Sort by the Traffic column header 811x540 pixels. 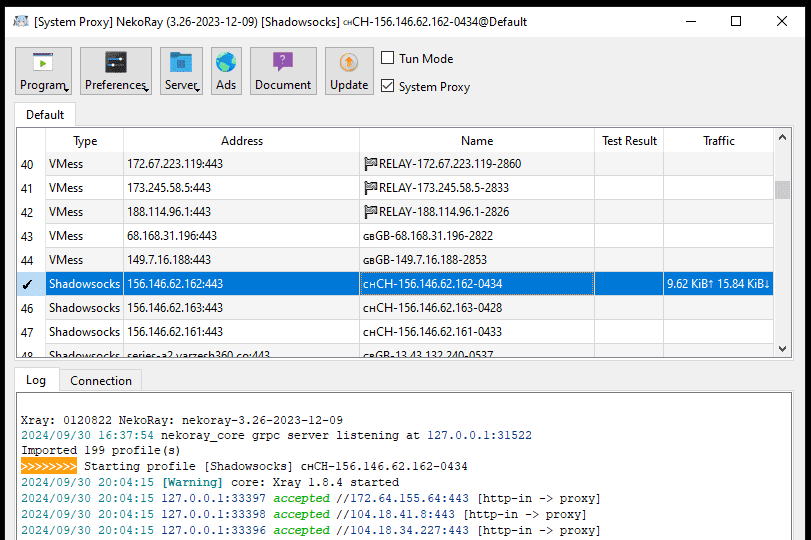tap(718, 141)
